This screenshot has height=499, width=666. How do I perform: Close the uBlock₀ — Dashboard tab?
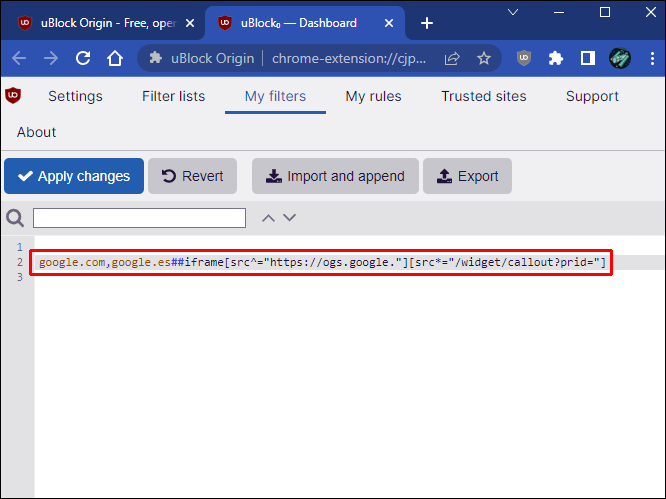coord(389,23)
